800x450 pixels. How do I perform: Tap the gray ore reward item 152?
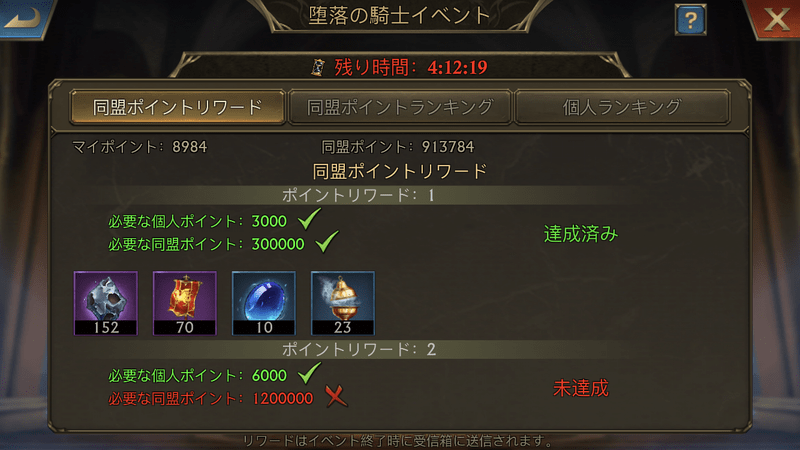coord(106,303)
